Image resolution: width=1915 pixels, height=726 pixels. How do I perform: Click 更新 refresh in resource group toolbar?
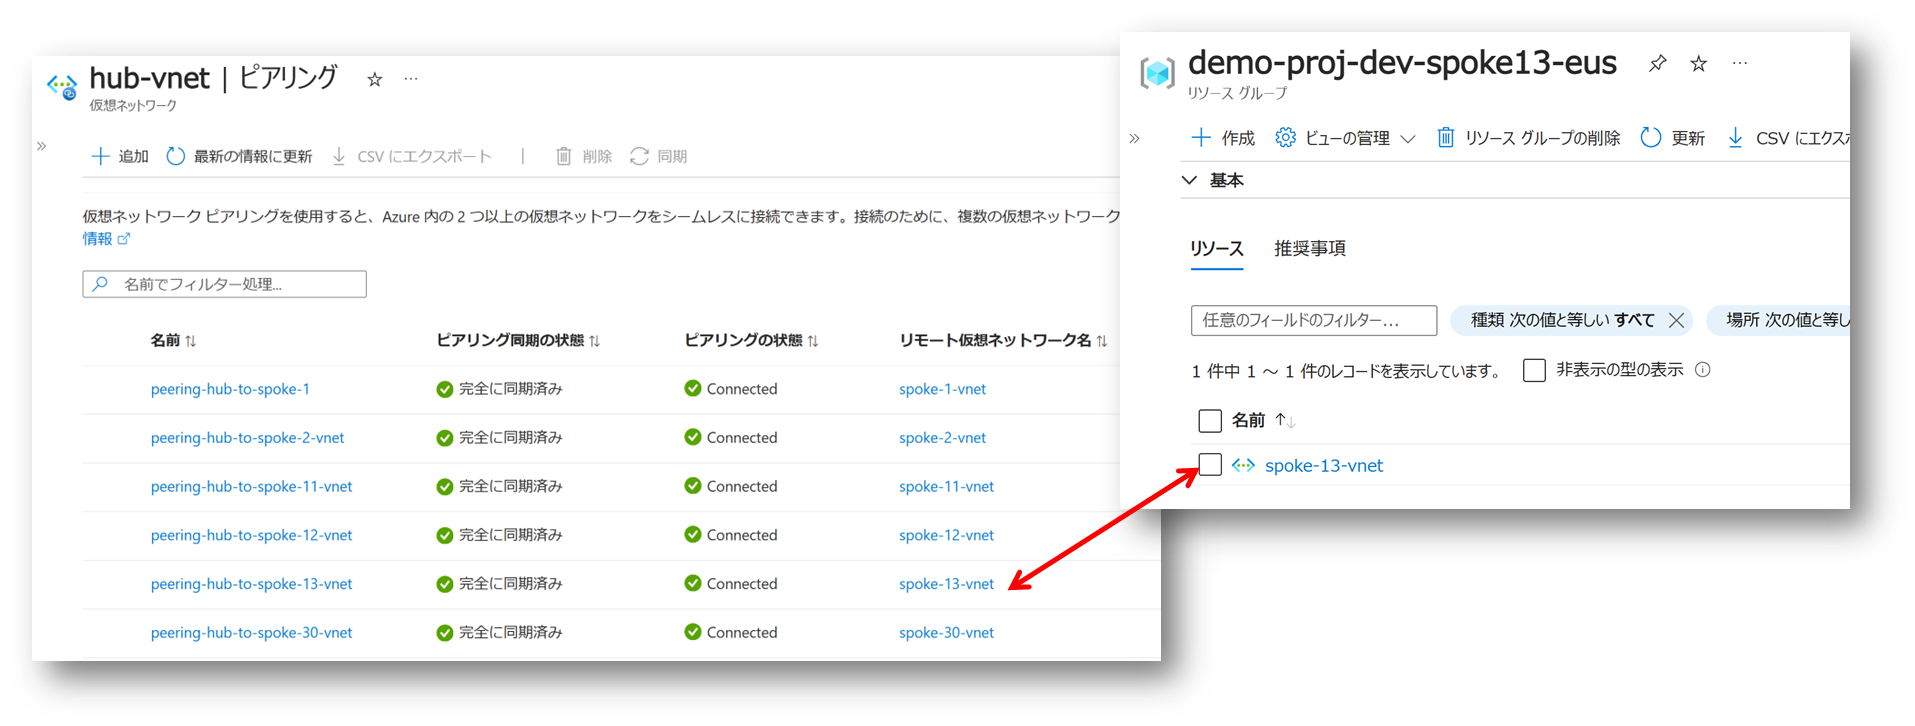[x=1673, y=138]
